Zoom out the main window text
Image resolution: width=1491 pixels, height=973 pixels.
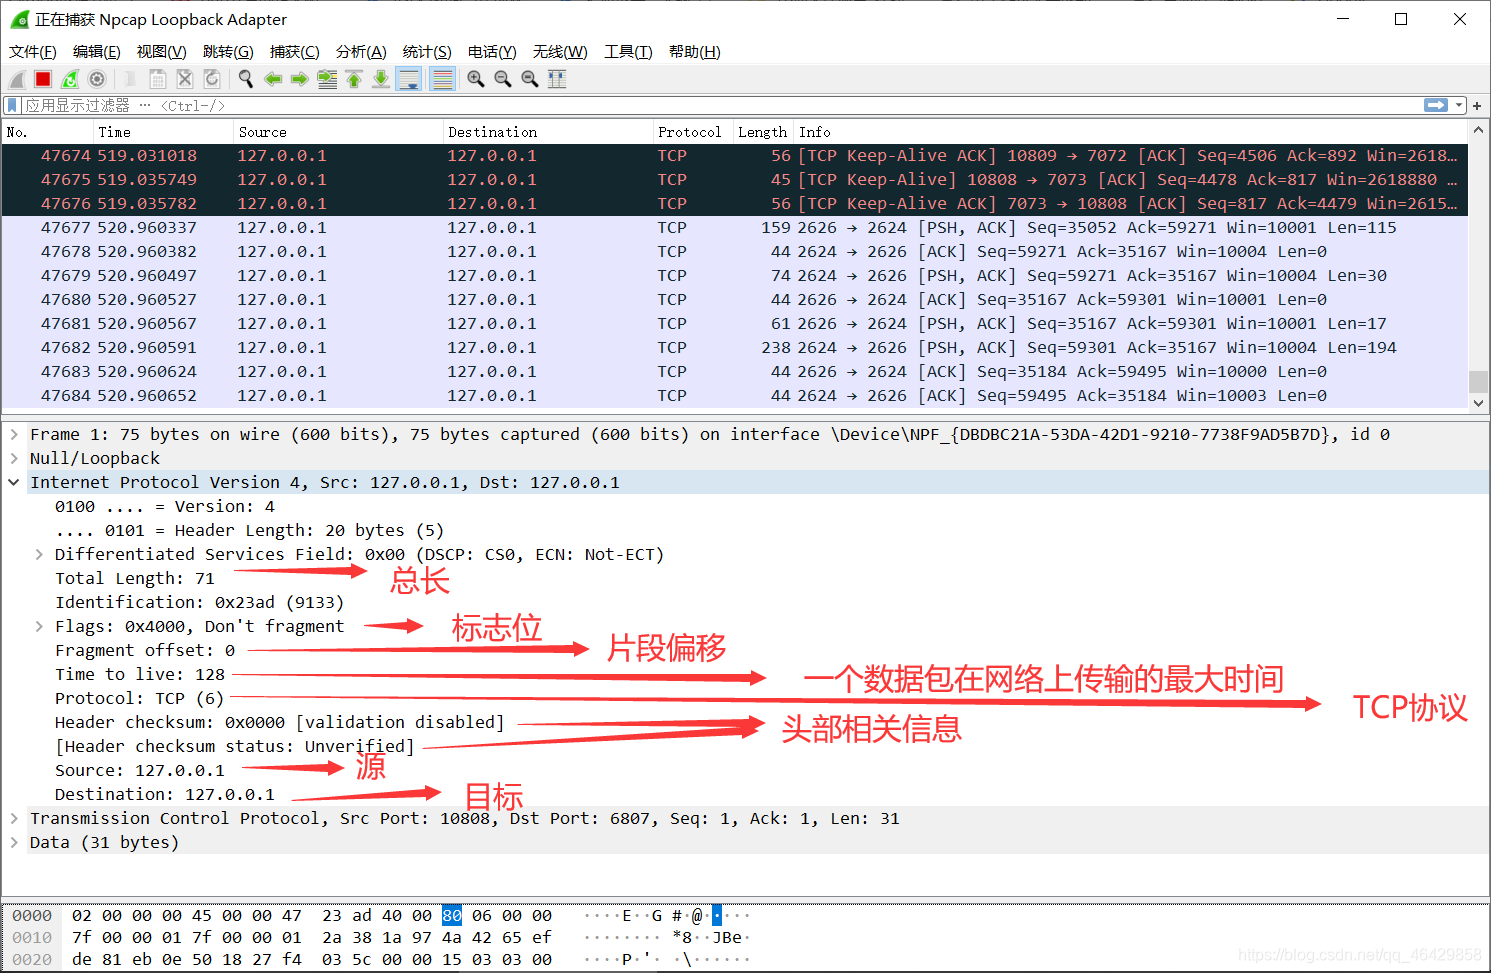503,79
